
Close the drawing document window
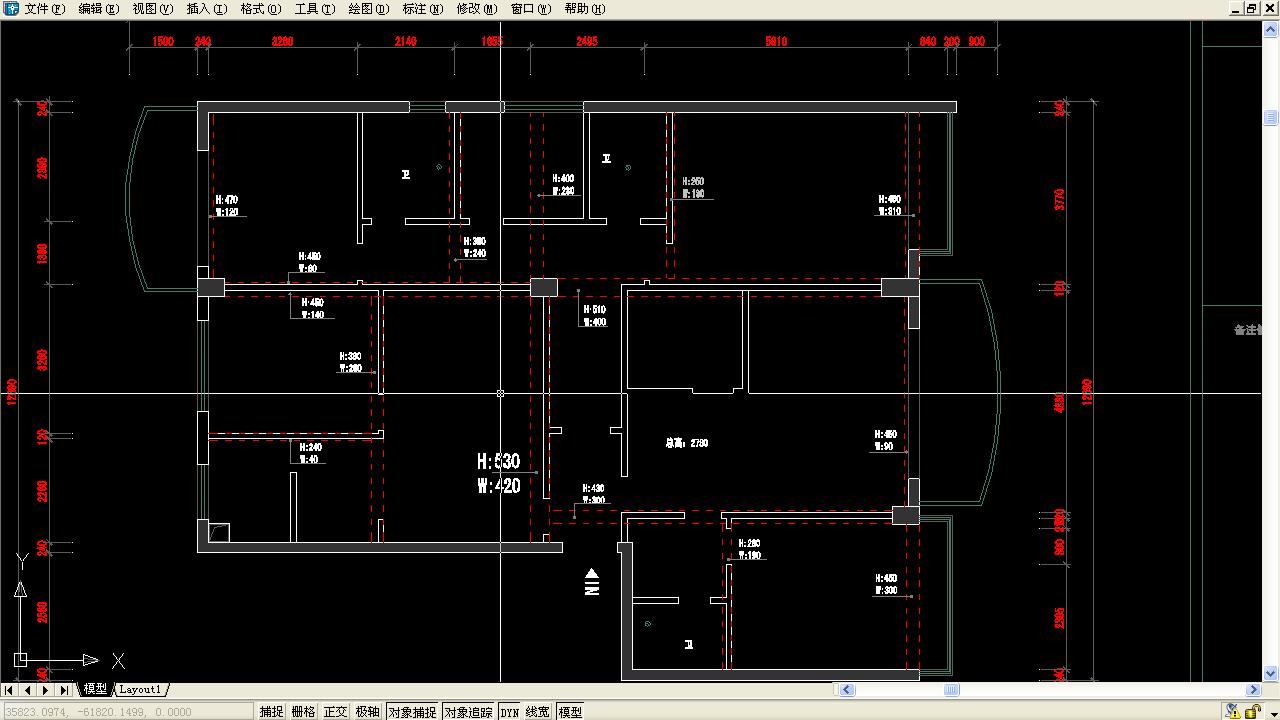(x=1268, y=9)
